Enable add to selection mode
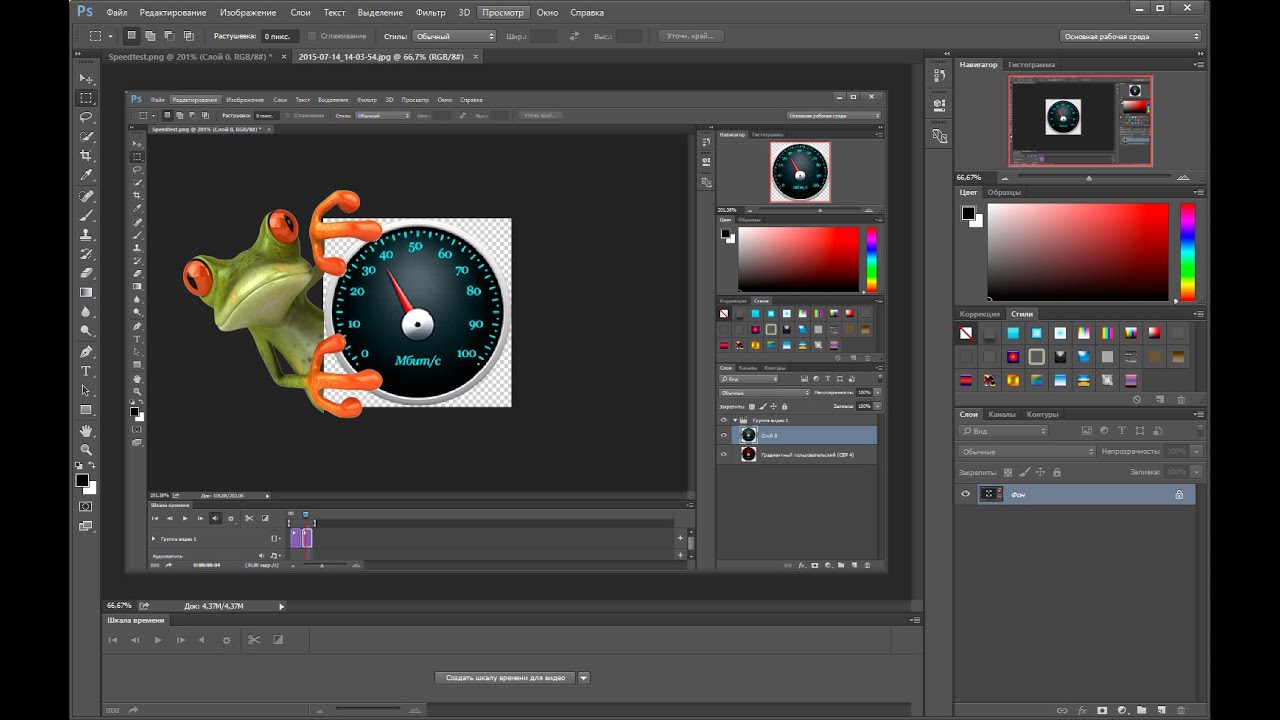 coord(150,36)
